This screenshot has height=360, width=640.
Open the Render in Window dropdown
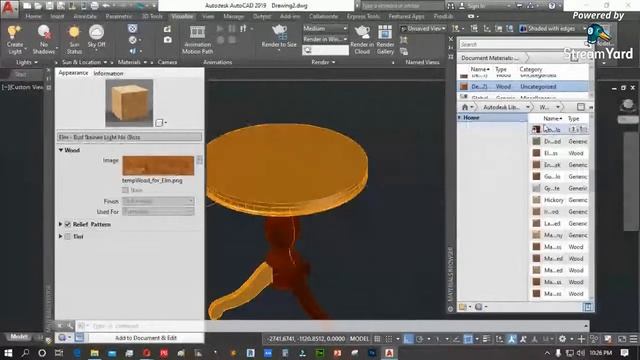[325, 39]
